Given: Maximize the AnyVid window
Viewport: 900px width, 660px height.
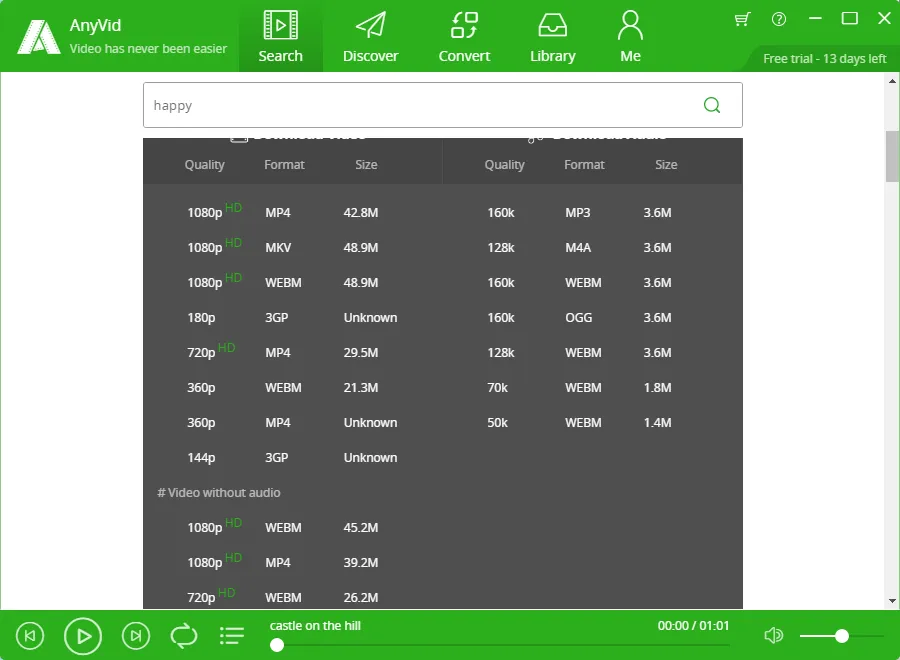Looking at the screenshot, I should click(849, 19).
